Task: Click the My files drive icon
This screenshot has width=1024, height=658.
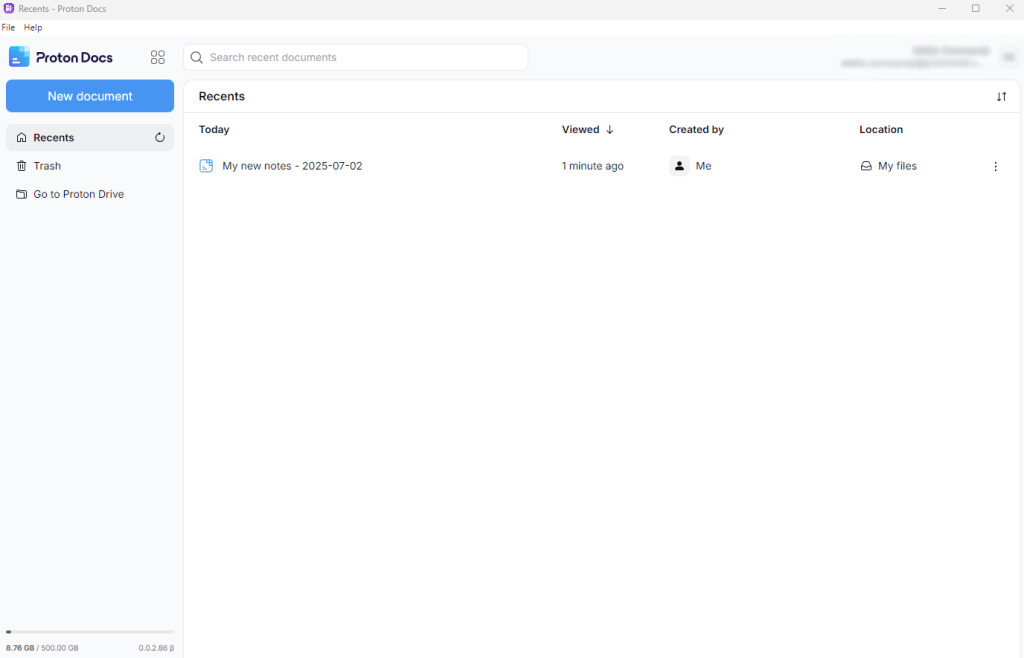Action: [x=866, y=166]
